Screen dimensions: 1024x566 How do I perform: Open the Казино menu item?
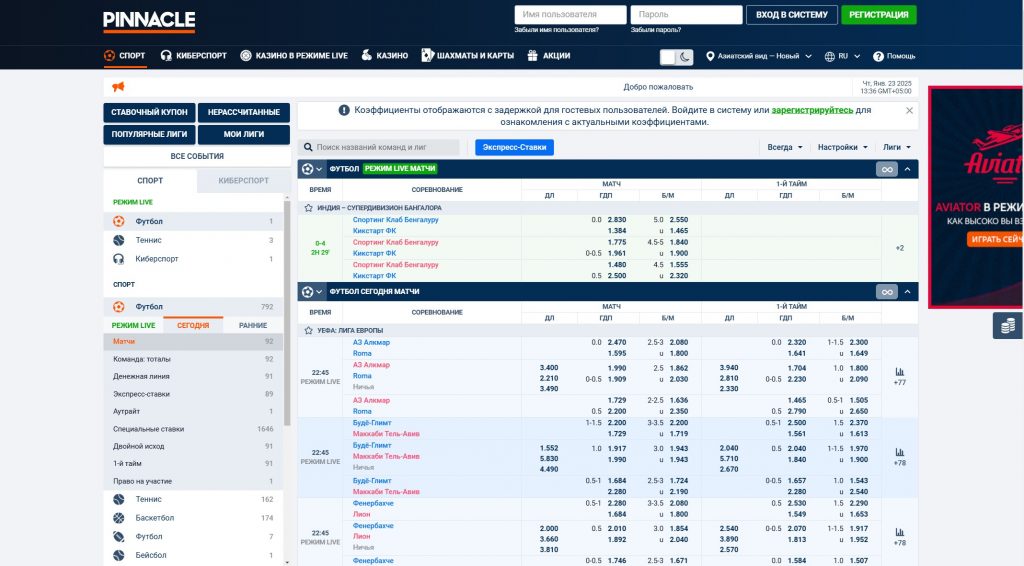(385, 55)
